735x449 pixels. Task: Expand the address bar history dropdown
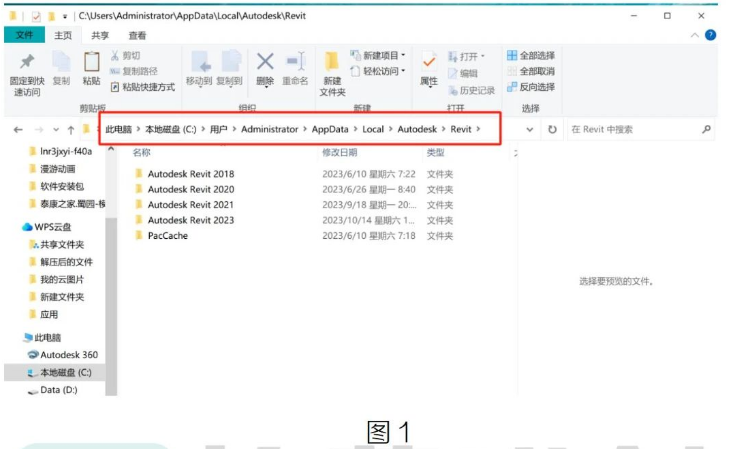pos(530,130)
